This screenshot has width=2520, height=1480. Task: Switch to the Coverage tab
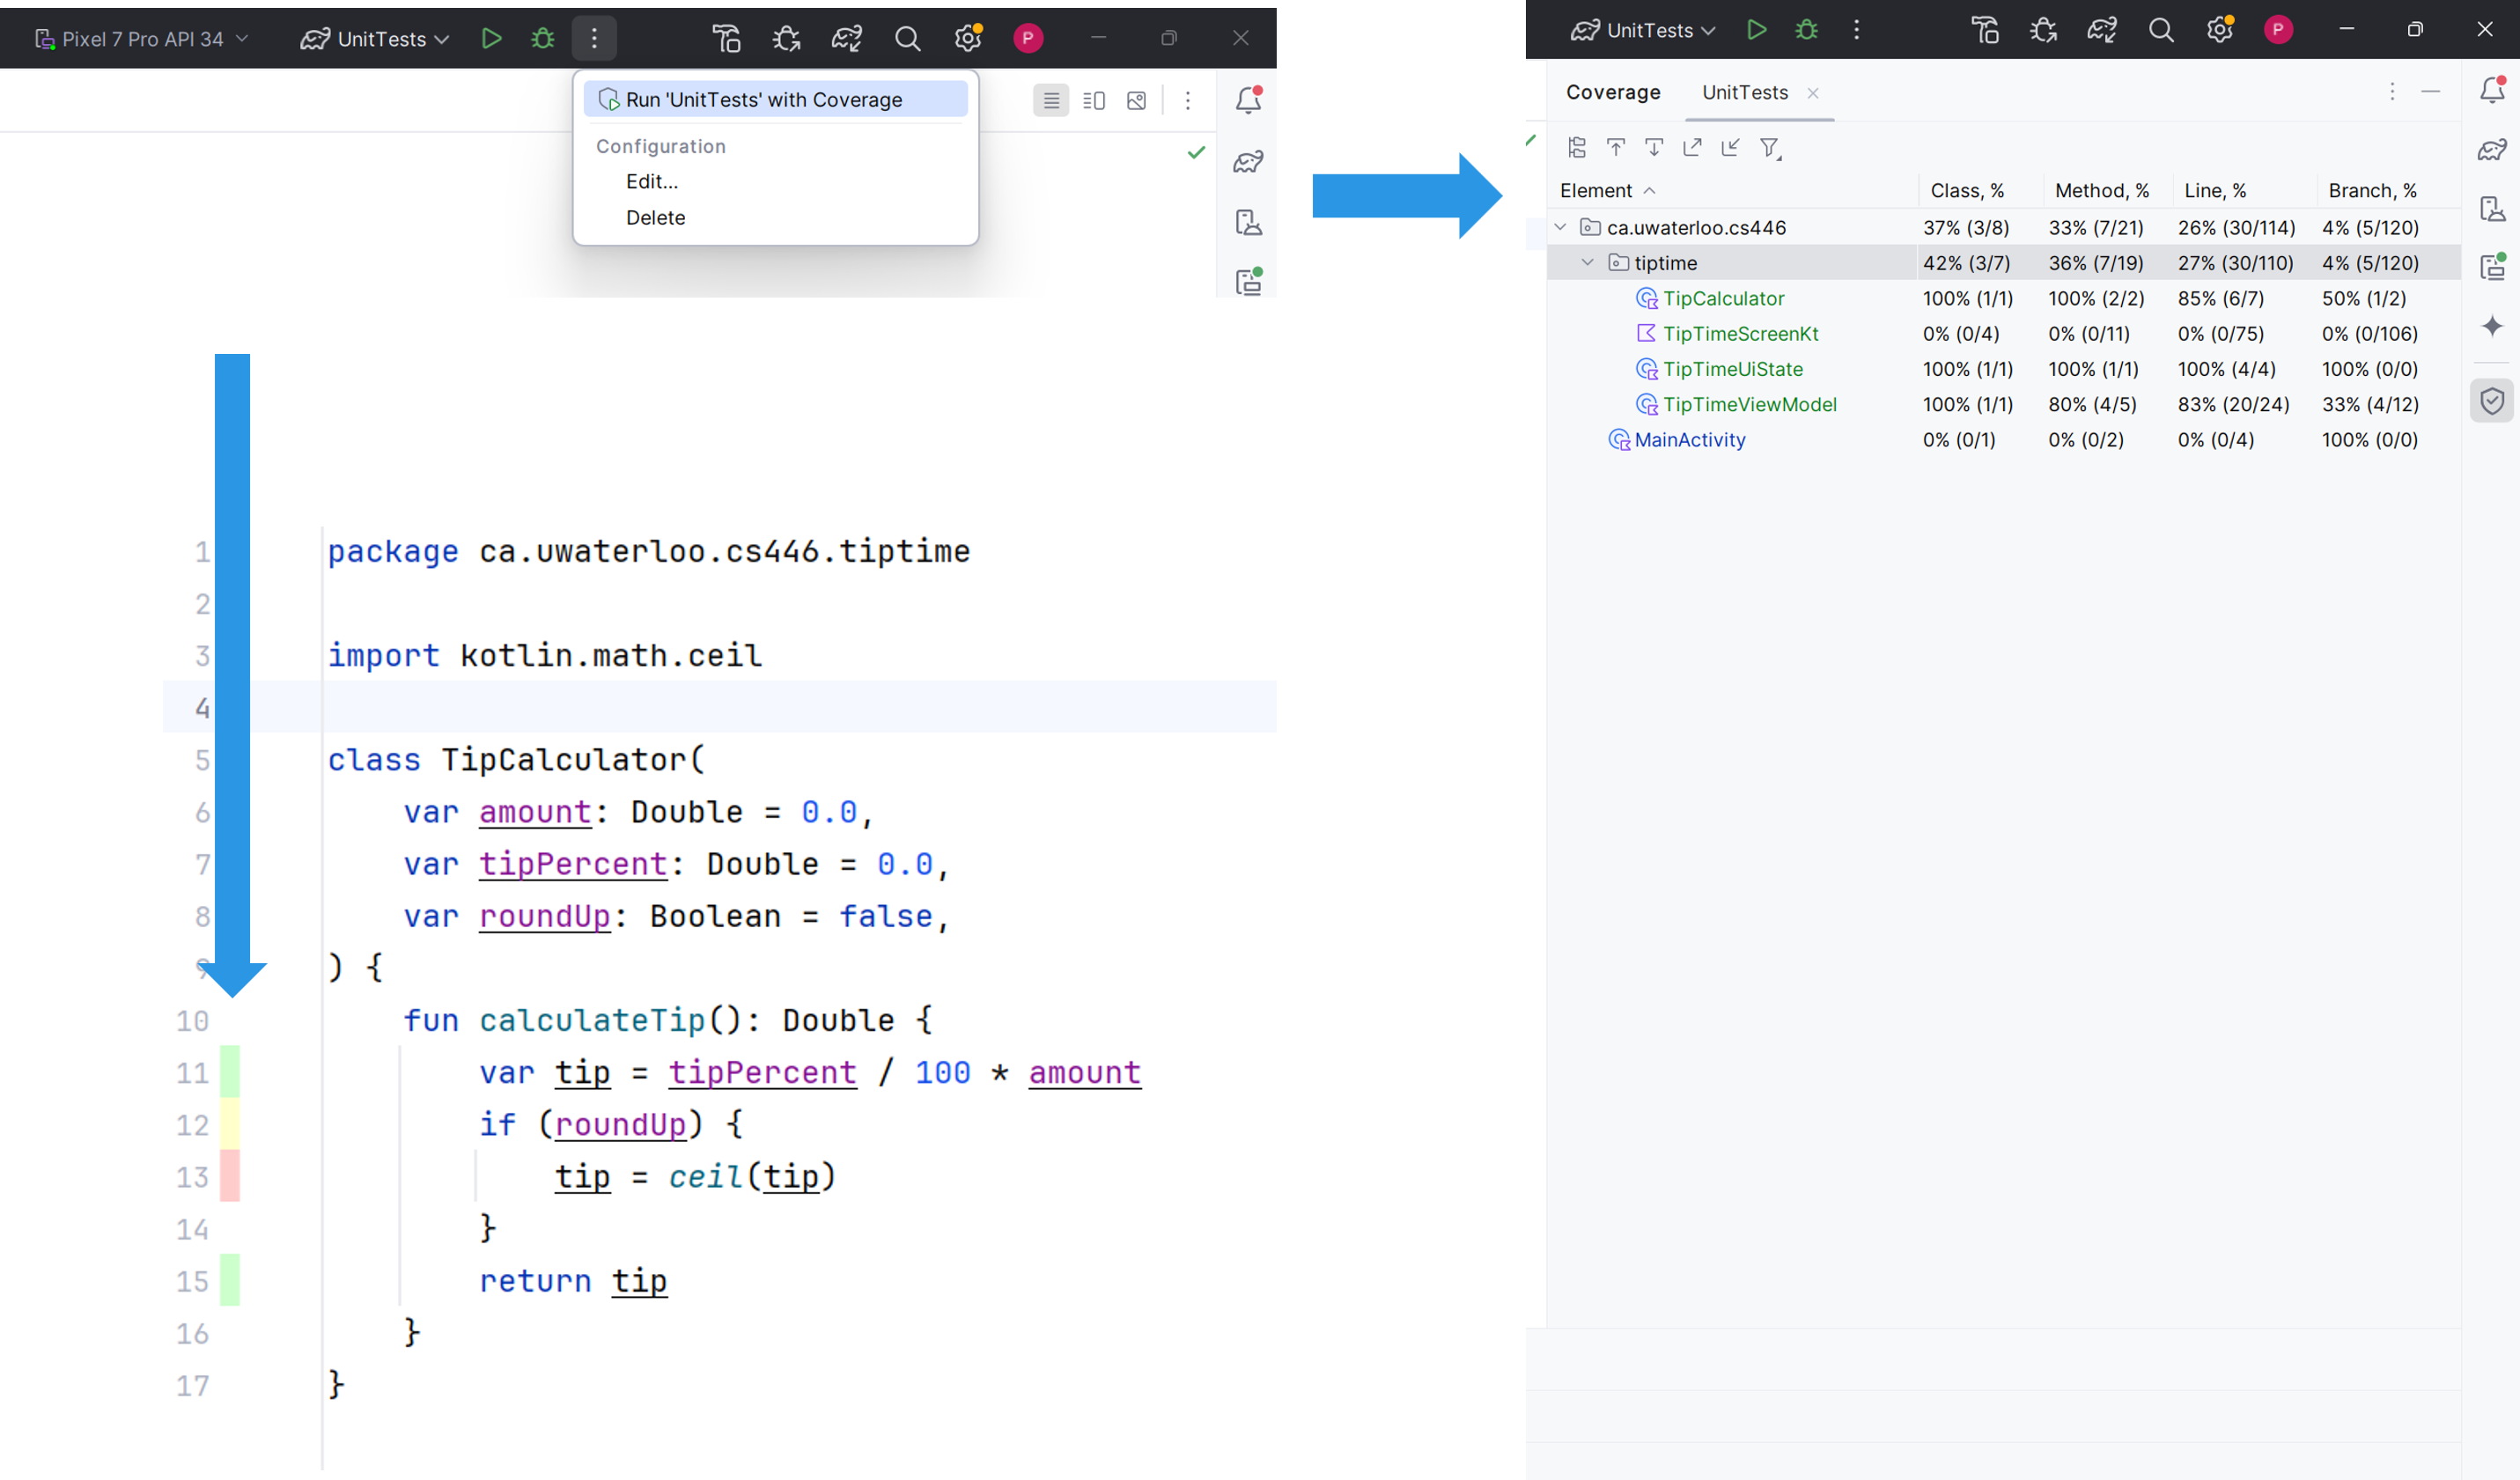(1612, 92)
